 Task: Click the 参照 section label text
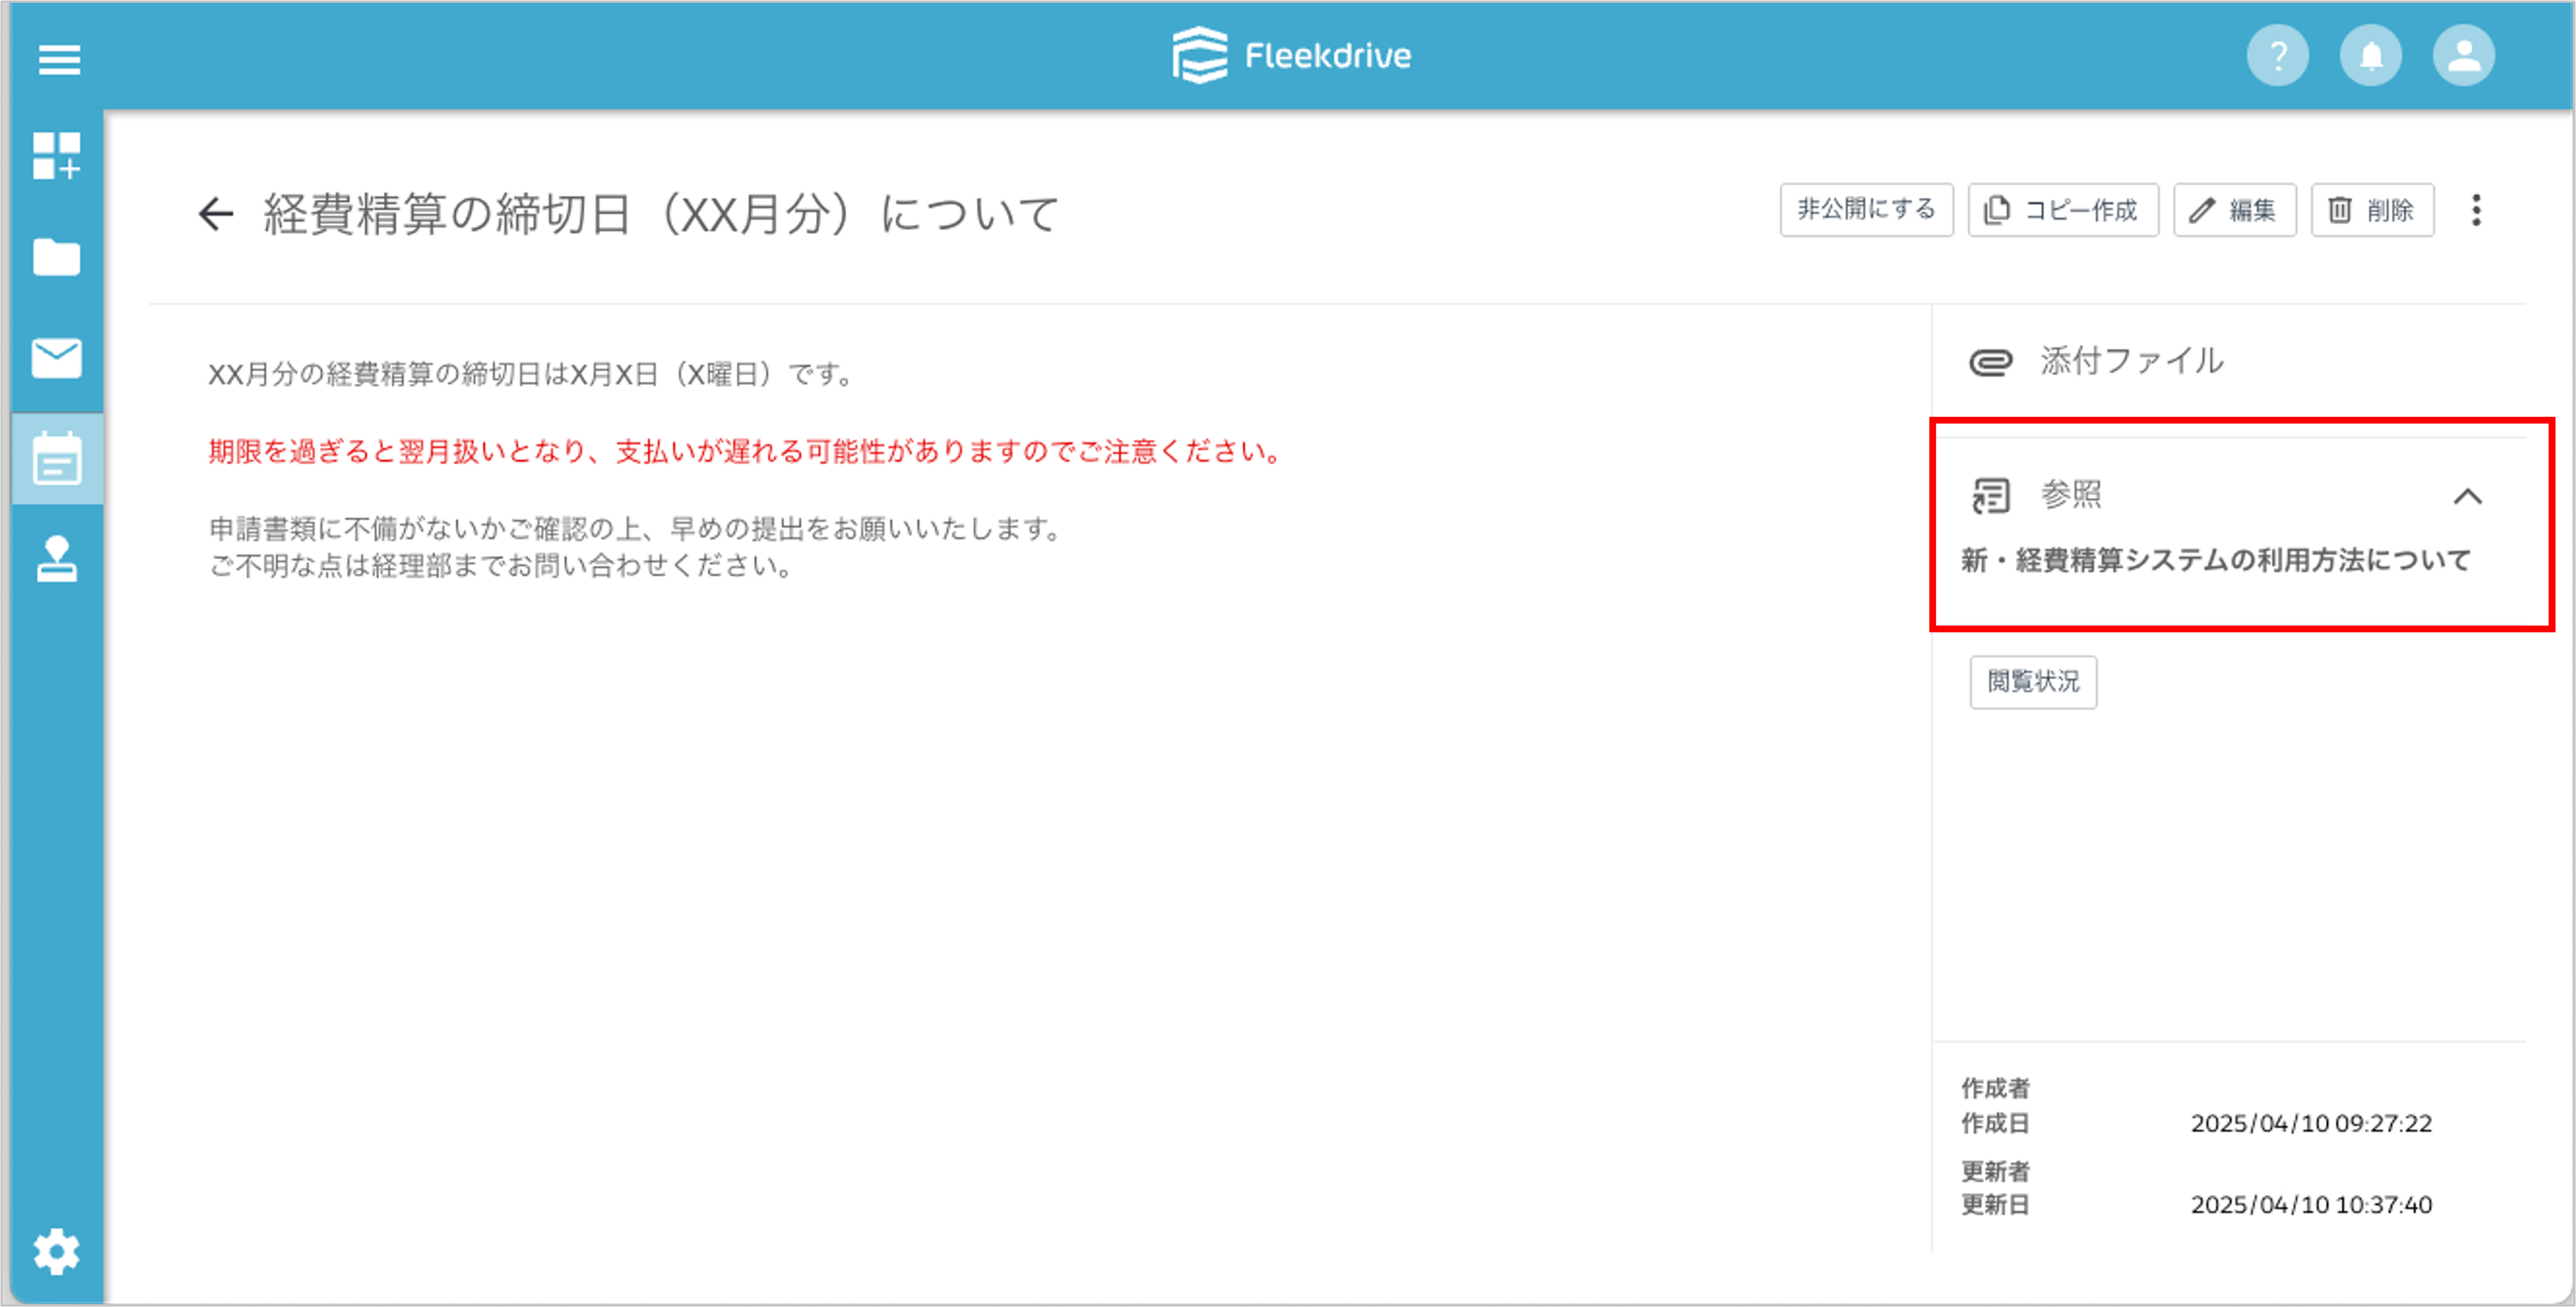coord(2070,494)
